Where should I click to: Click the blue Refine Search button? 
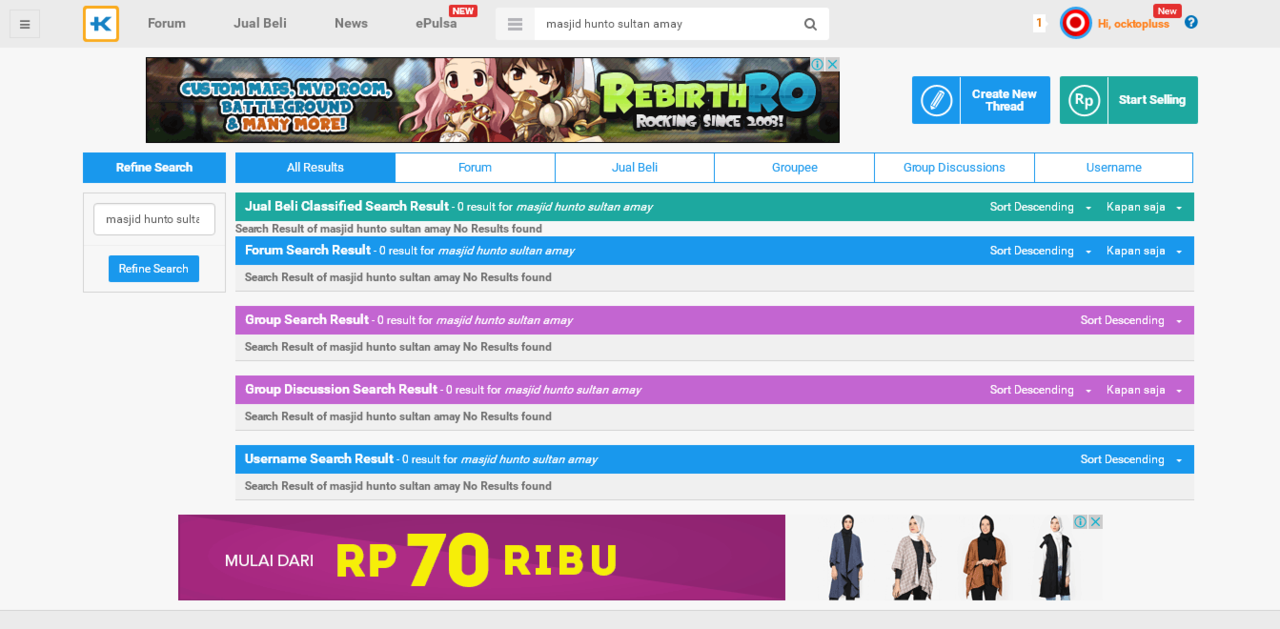154,268
